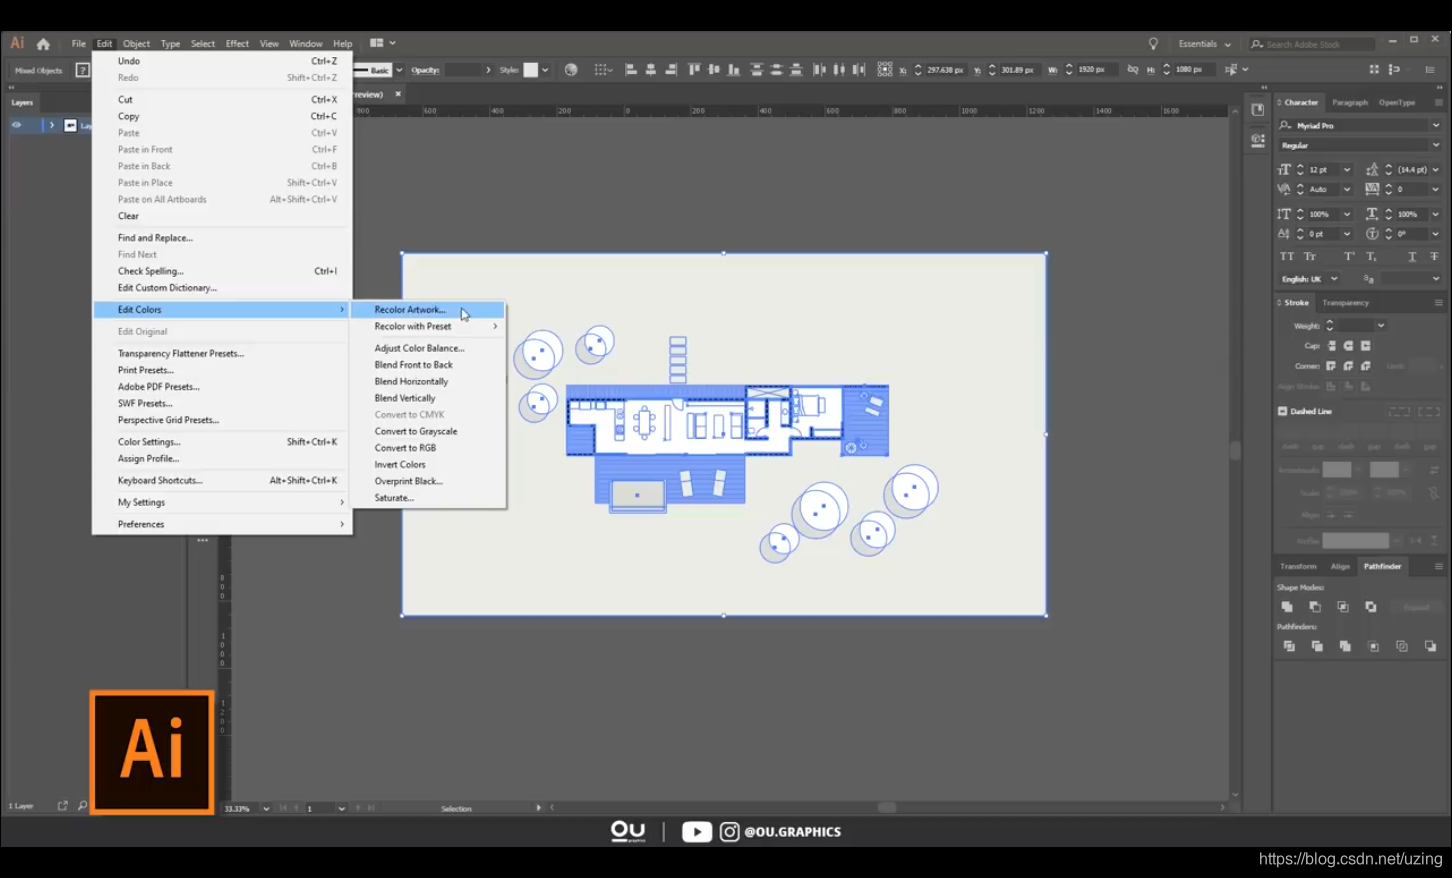Click the Underline icon in Character panel
Image resolution: width=1452 pixels, height=878 pixels.
(1412, 257)
